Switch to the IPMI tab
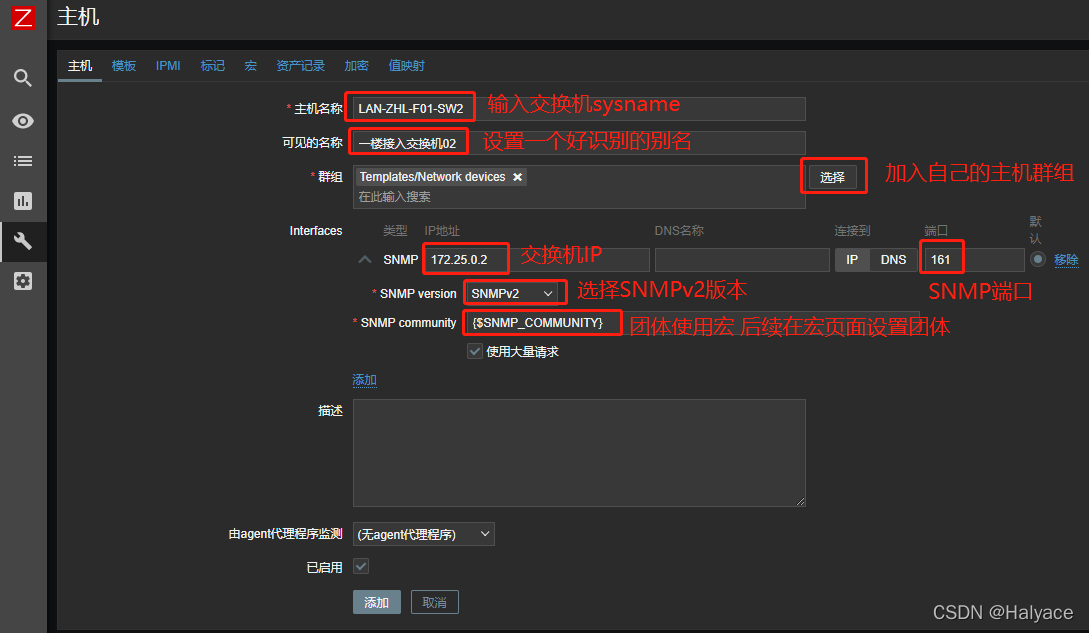This screenshot has height=633, width=1089. coord(168,66)
